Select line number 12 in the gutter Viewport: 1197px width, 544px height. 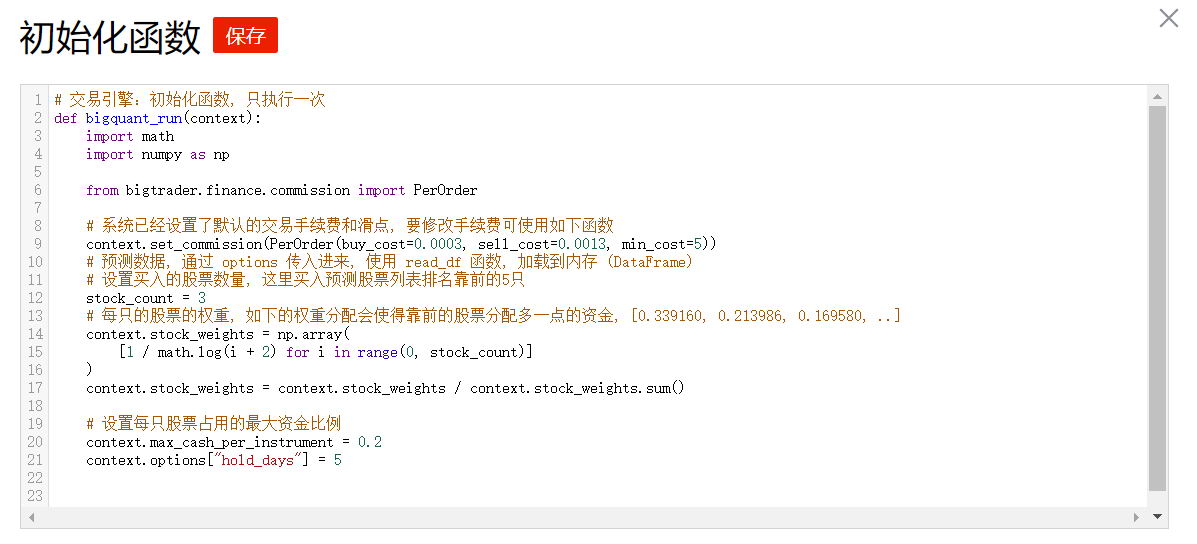(35, 298)
